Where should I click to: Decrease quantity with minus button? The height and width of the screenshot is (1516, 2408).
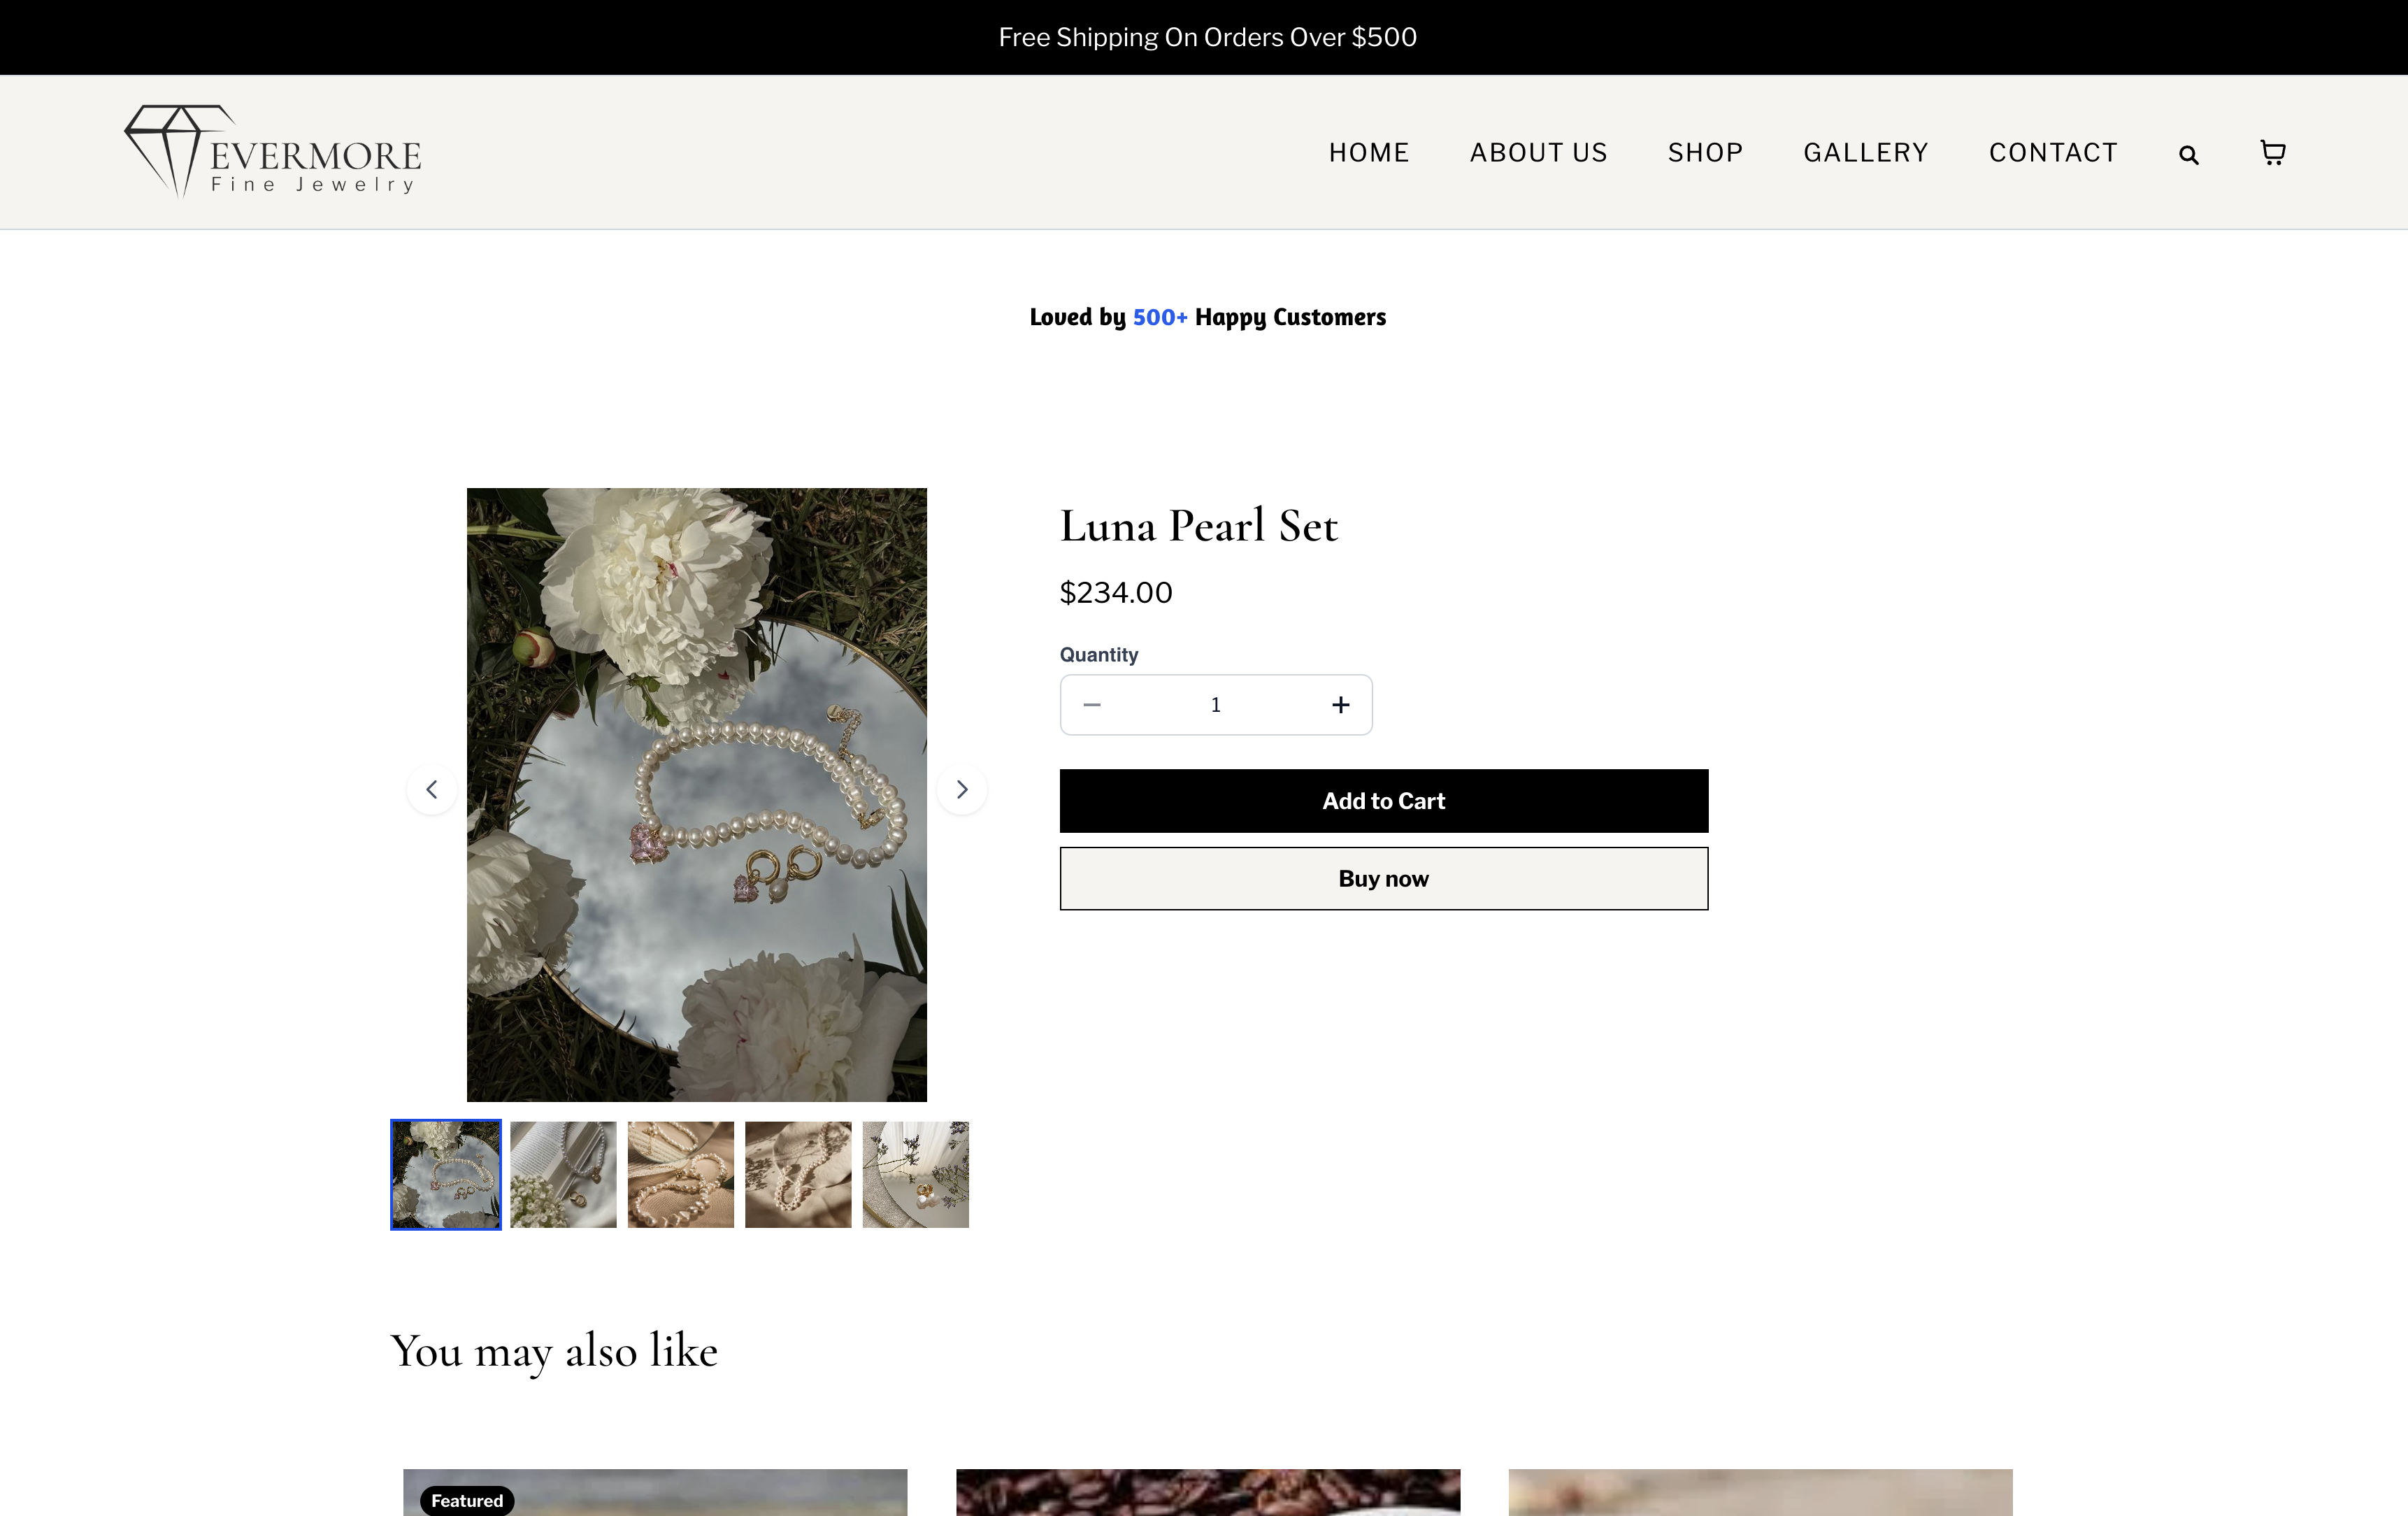coord(1092,705)
